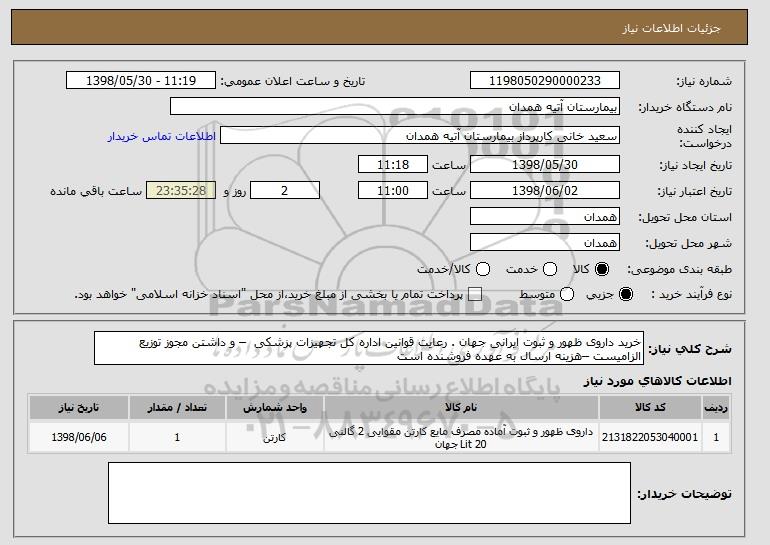Select the کالا radio button

602,269
